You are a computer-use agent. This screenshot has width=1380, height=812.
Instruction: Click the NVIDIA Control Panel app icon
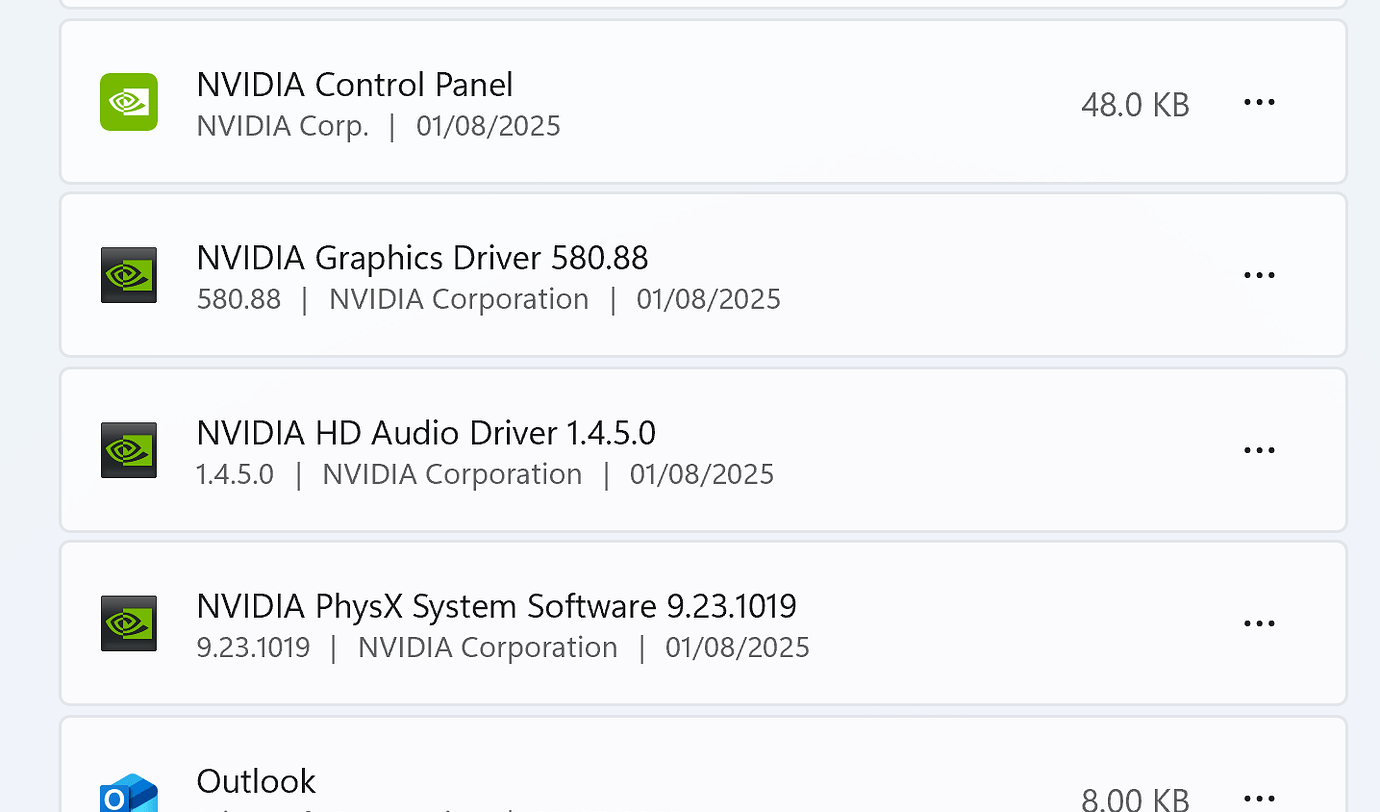click(x=128, y=101)
